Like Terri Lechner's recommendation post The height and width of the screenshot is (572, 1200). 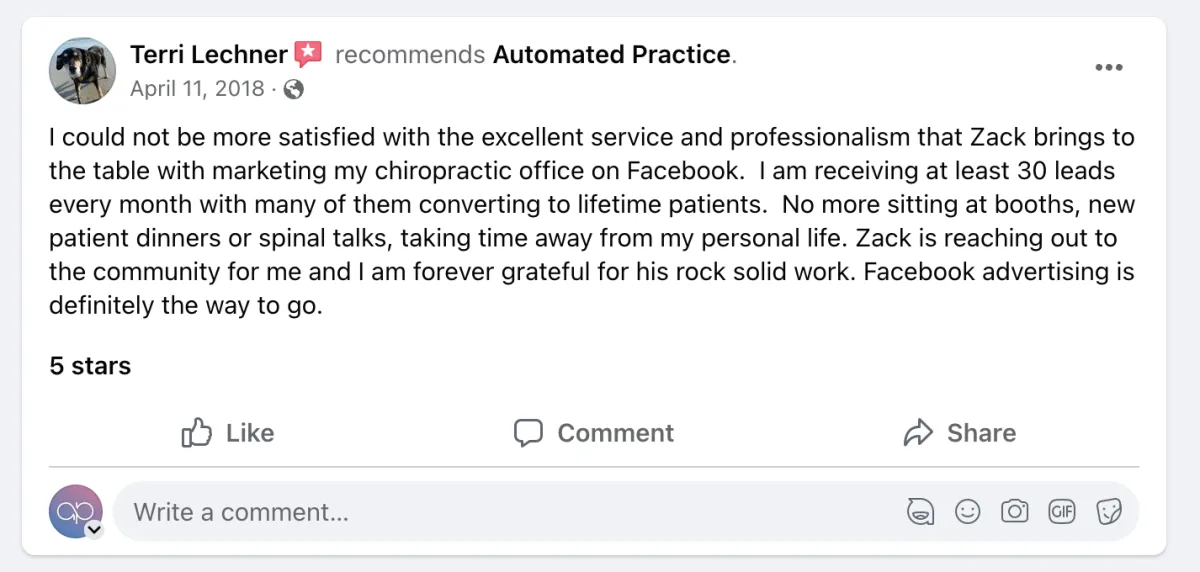228,433
